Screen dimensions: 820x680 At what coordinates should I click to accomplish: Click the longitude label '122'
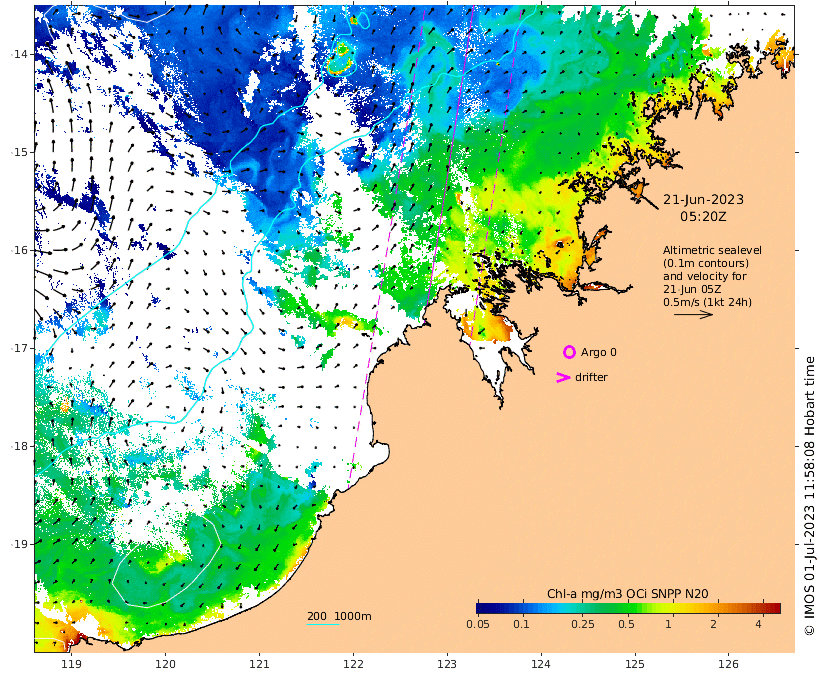pyautogui.click(x=353, y=664)
